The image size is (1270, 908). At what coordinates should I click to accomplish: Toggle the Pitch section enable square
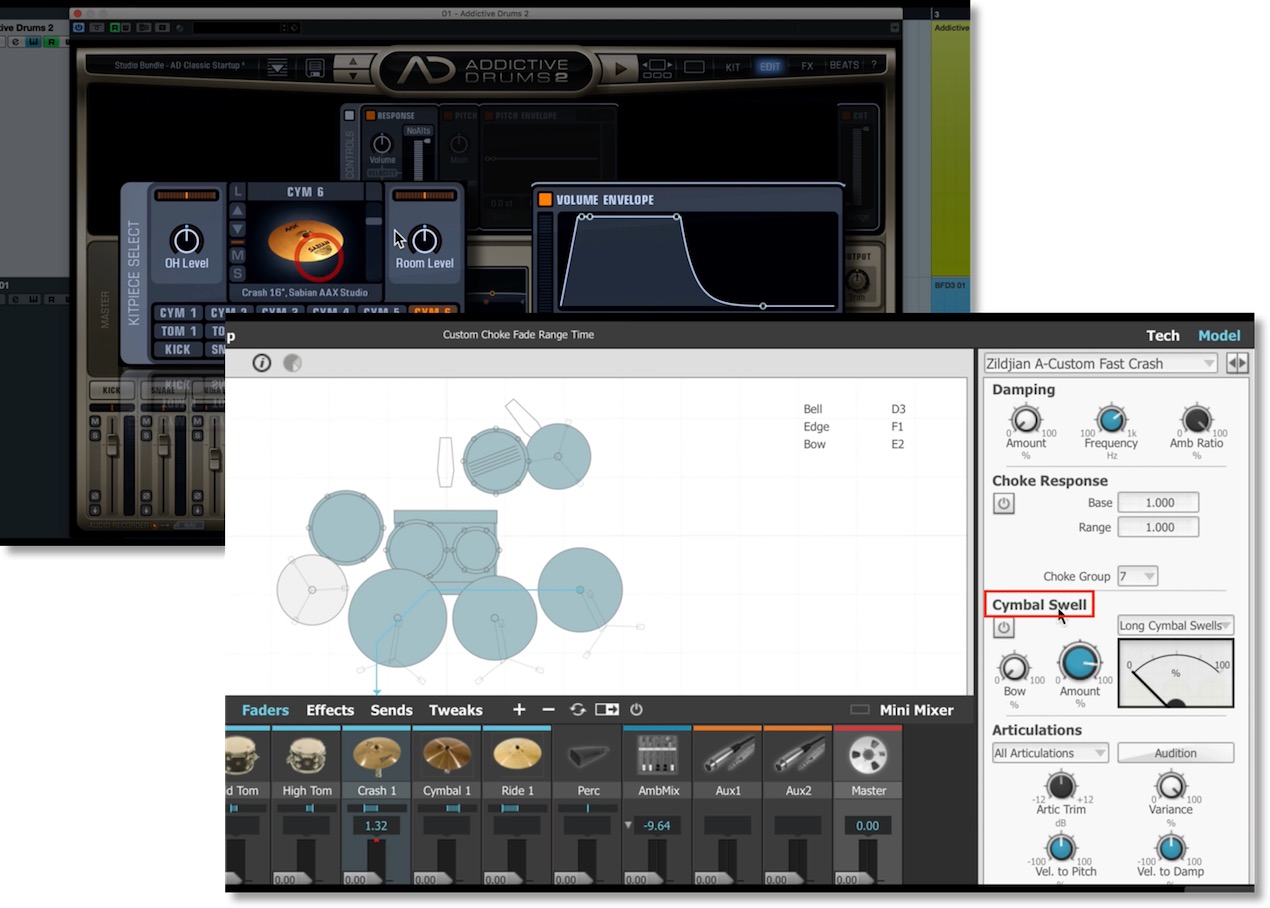[447, 116]
